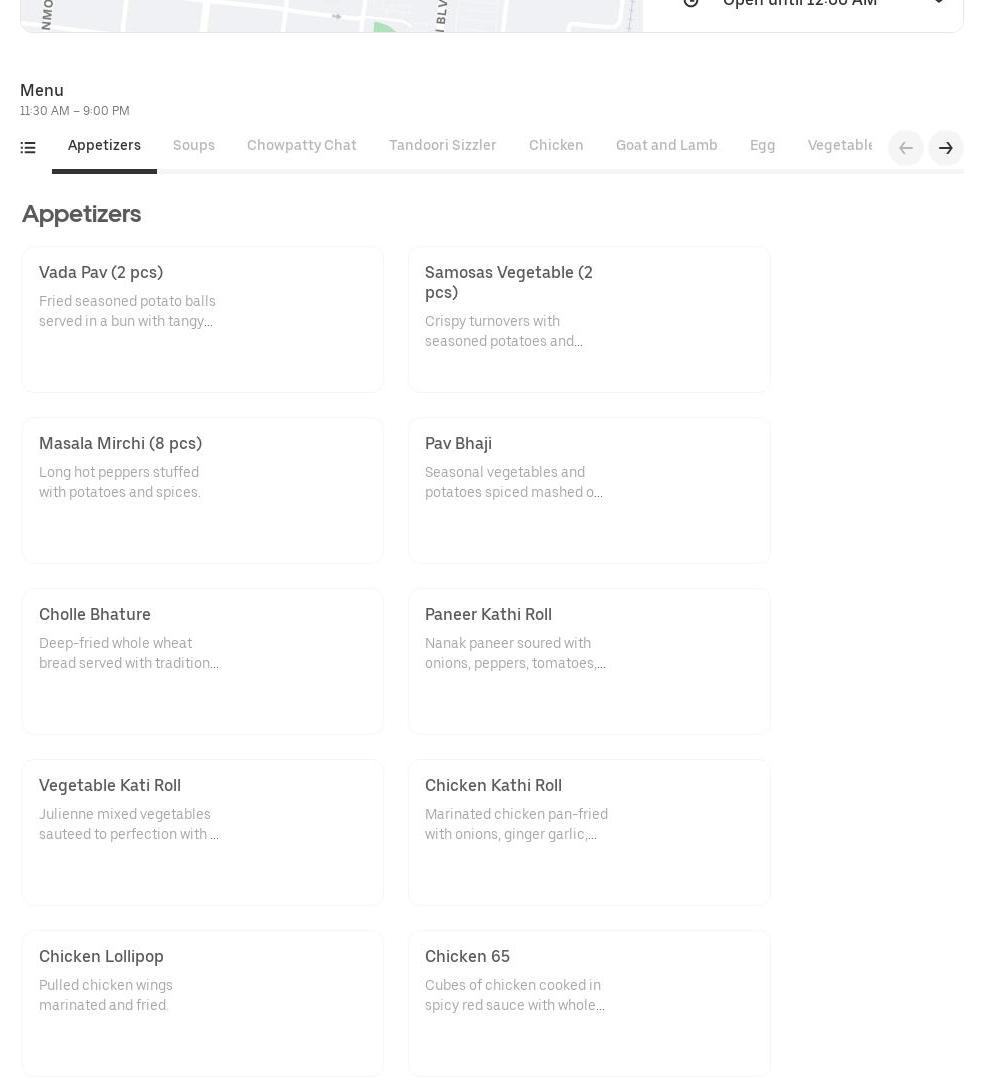The width and height of the screenshot is (984, 1083).
Task: Click the Appetizers tab
Action: click(104, 146)
